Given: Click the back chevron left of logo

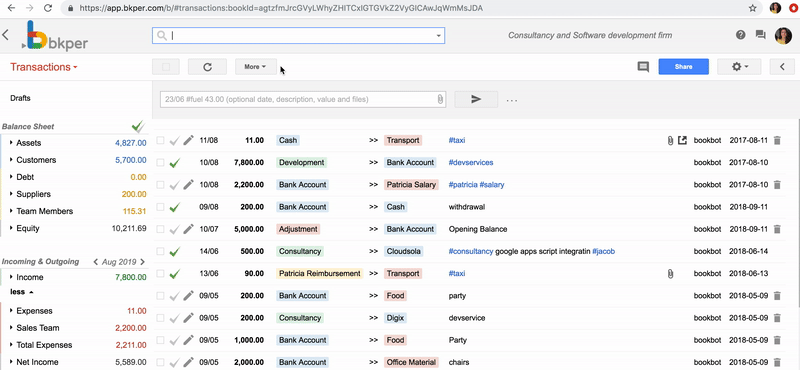Looking at the screenshot, I should click(6, 35).
